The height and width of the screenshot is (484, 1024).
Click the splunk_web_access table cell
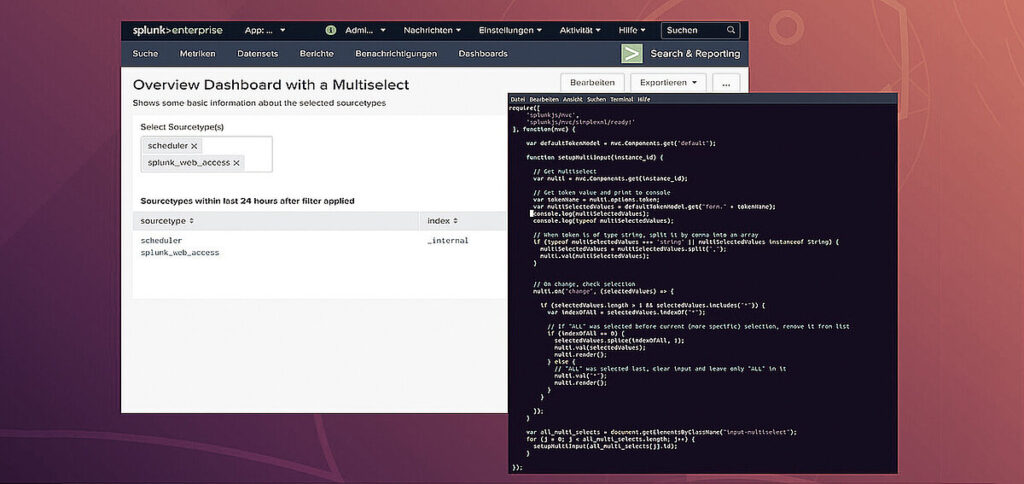click(x=180, y=252)
